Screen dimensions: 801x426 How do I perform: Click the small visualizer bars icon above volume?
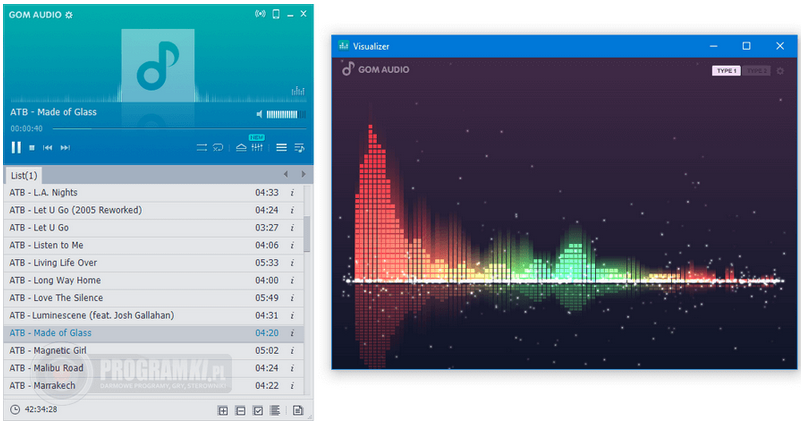pos(298,91)
